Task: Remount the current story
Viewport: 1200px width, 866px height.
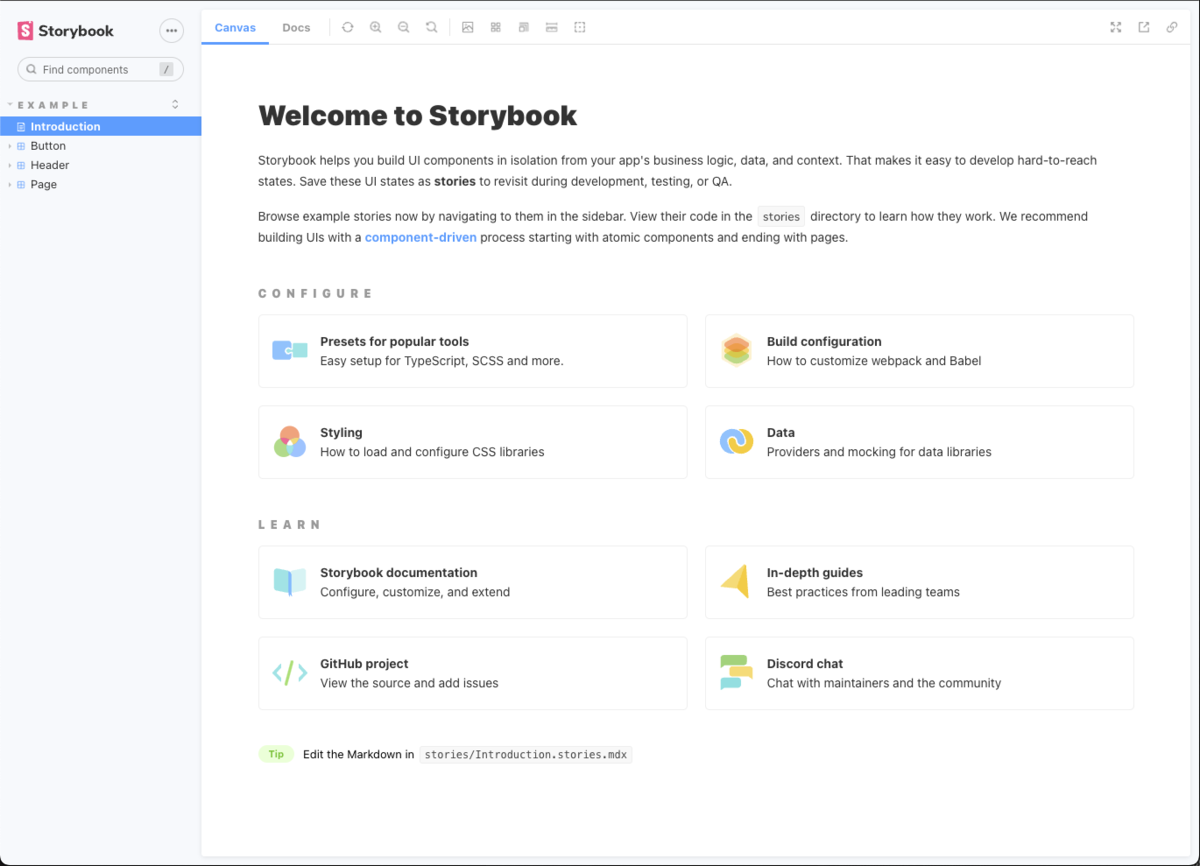Action: coord(347,27)
